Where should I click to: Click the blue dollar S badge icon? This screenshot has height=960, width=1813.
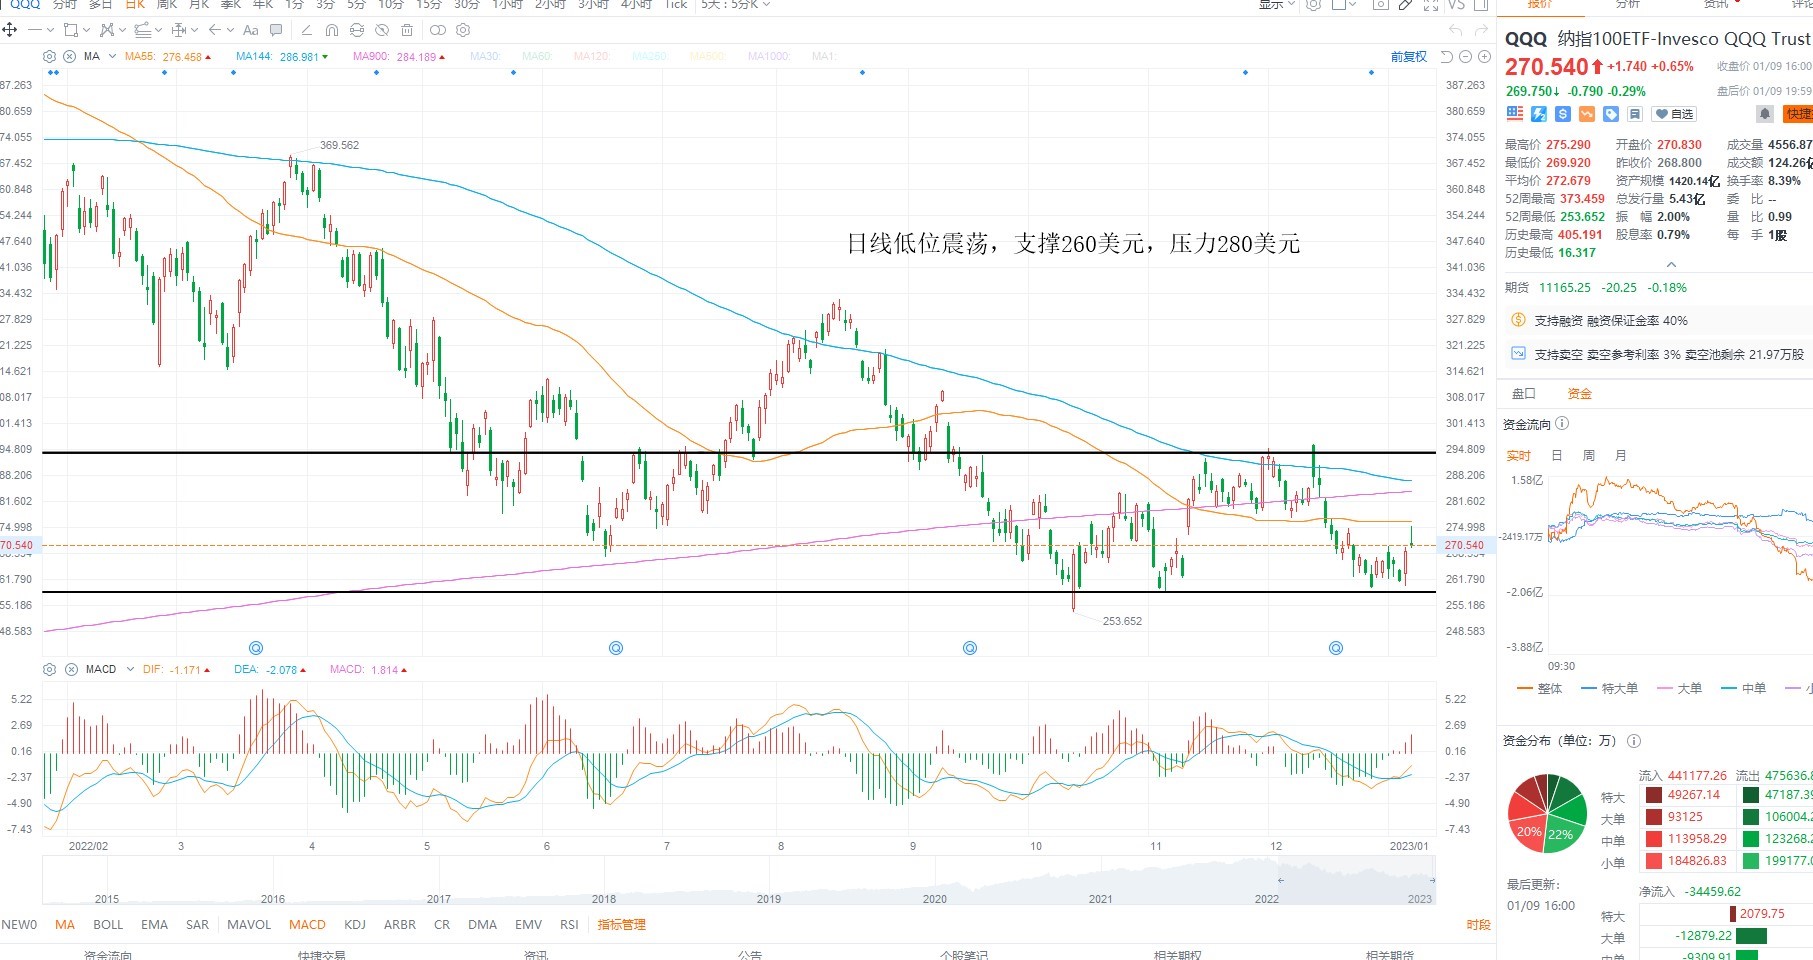[1563, 114]
